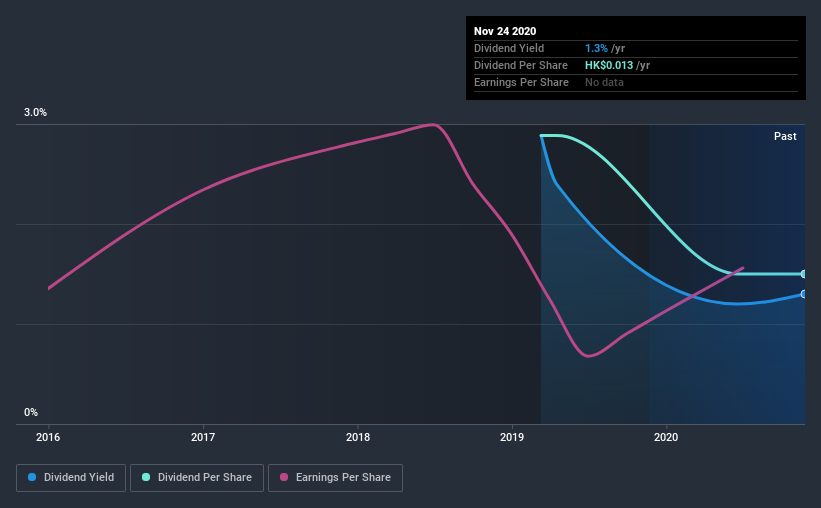Toggle the Earnings Per Share legend button

point(336,478)
